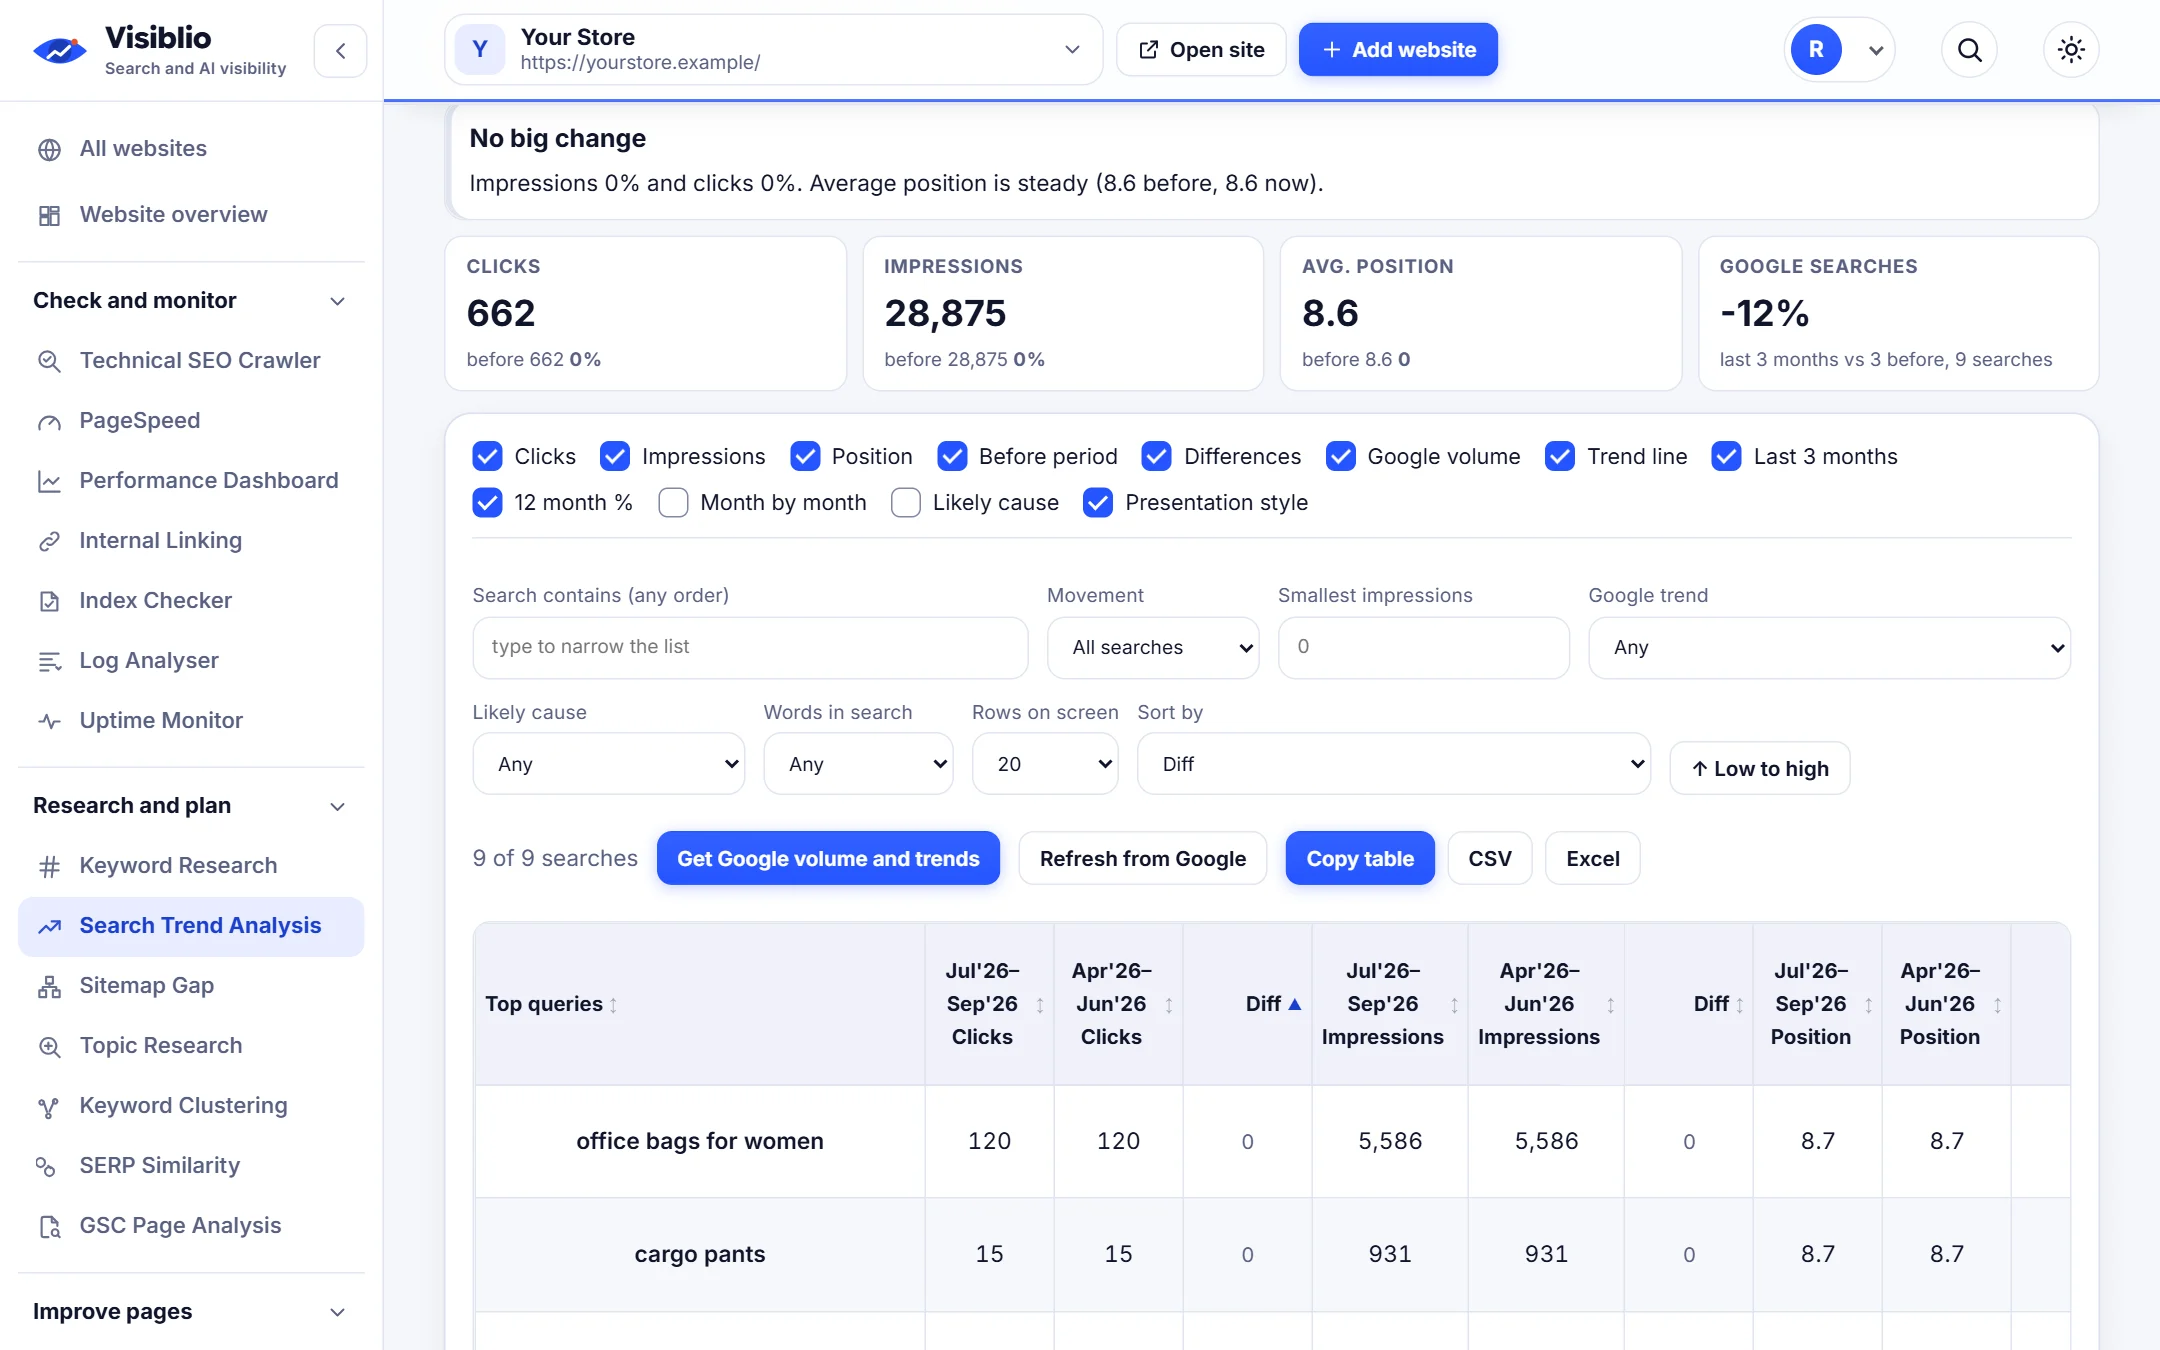Image resolution: width=2160 pixels, height=1350 pixels.
Task: Click the Internal Linking chain icon
Action: [x=49, y=541]
